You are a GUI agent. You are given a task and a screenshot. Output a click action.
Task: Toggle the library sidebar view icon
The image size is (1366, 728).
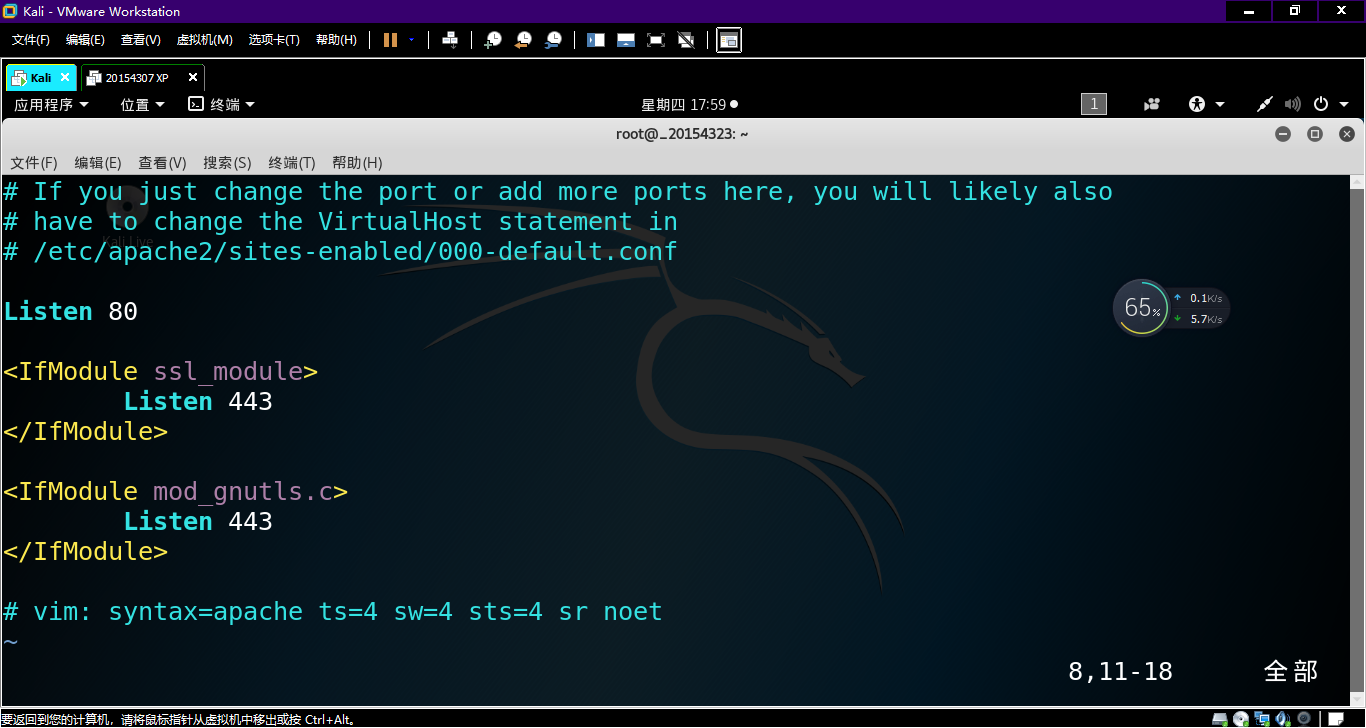596,40
